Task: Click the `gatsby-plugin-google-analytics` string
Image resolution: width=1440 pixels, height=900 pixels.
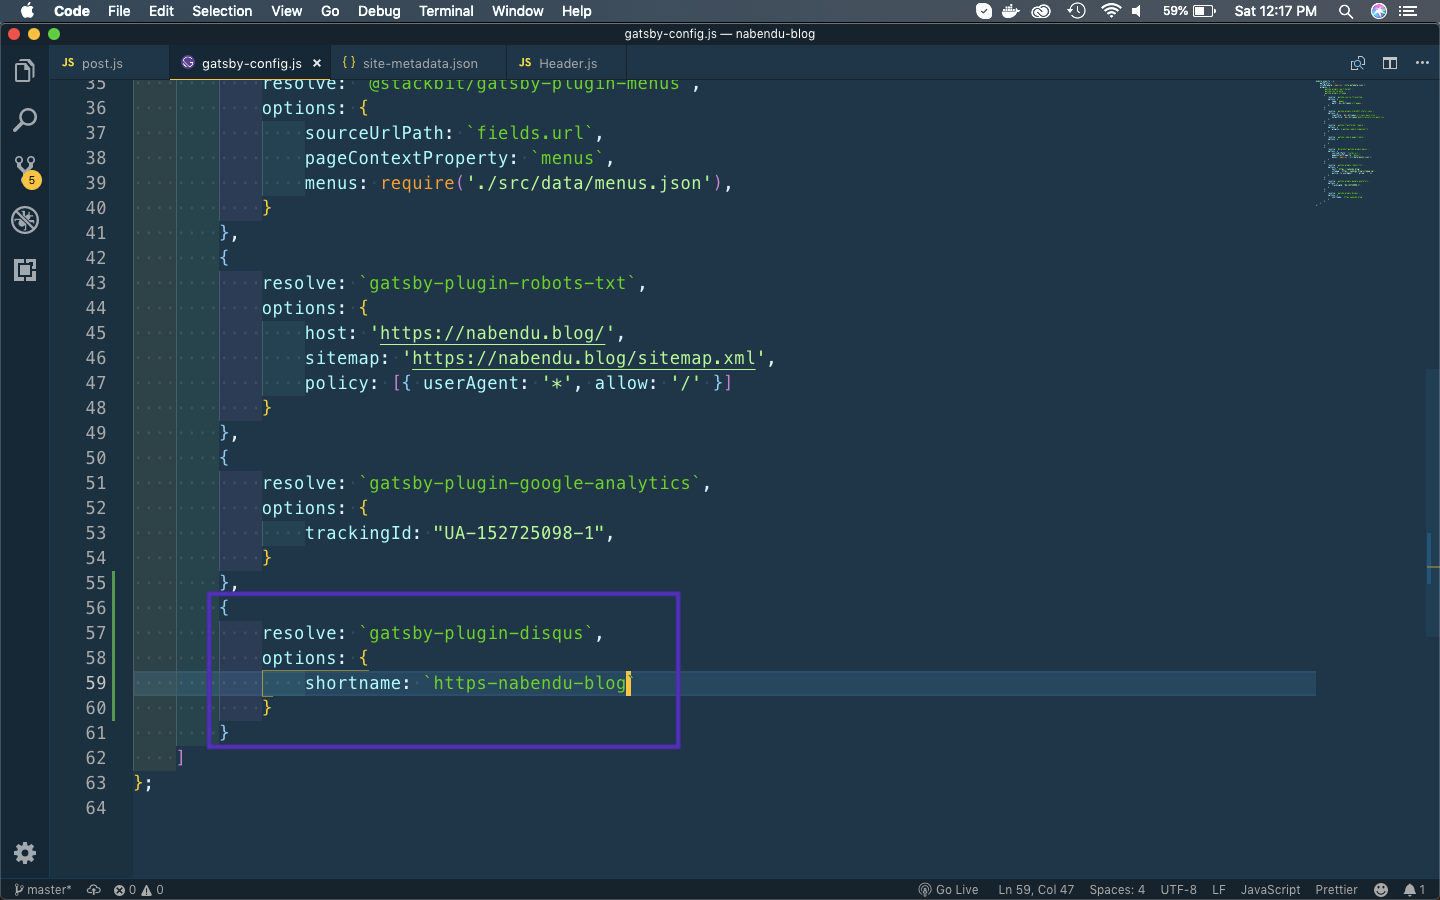Action: pyautogui.click(x=530, y=483)
